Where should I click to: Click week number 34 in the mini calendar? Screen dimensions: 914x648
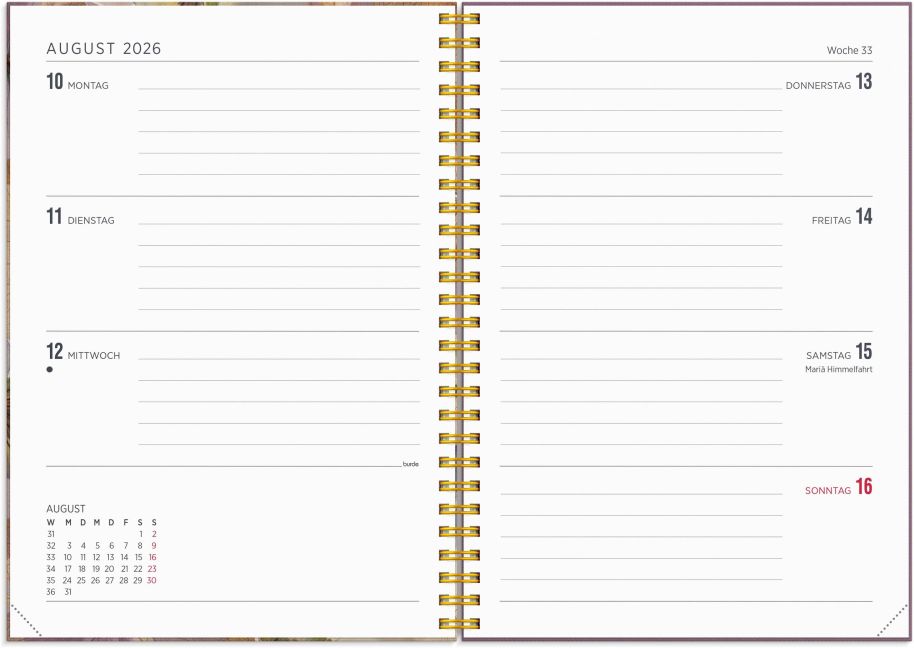click(x=51, y=569)
